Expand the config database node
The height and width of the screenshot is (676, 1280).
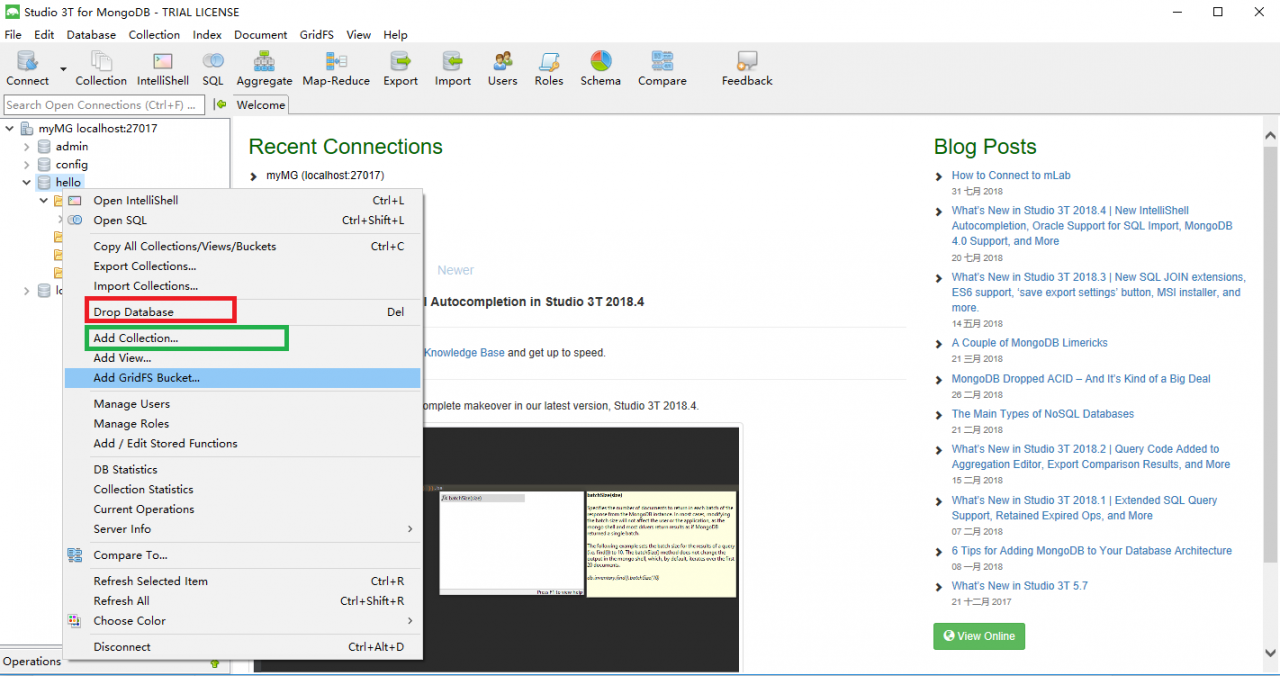pos(28,164)
